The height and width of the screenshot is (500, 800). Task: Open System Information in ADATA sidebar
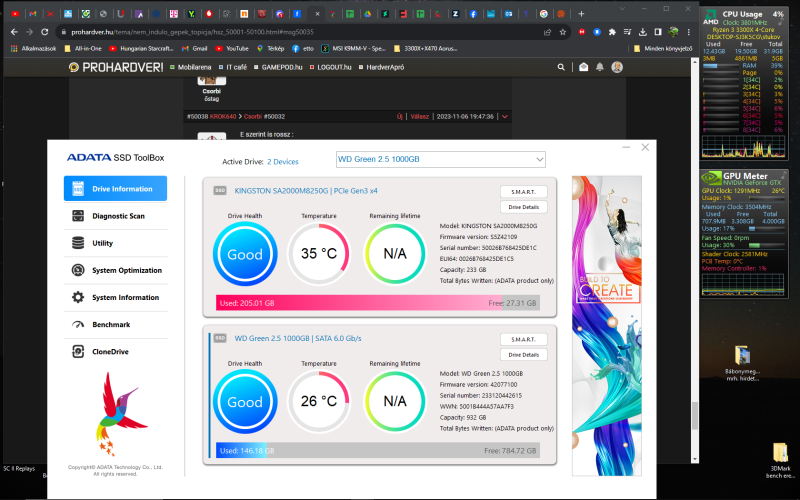pyautogui.click(x=115, y=297)
